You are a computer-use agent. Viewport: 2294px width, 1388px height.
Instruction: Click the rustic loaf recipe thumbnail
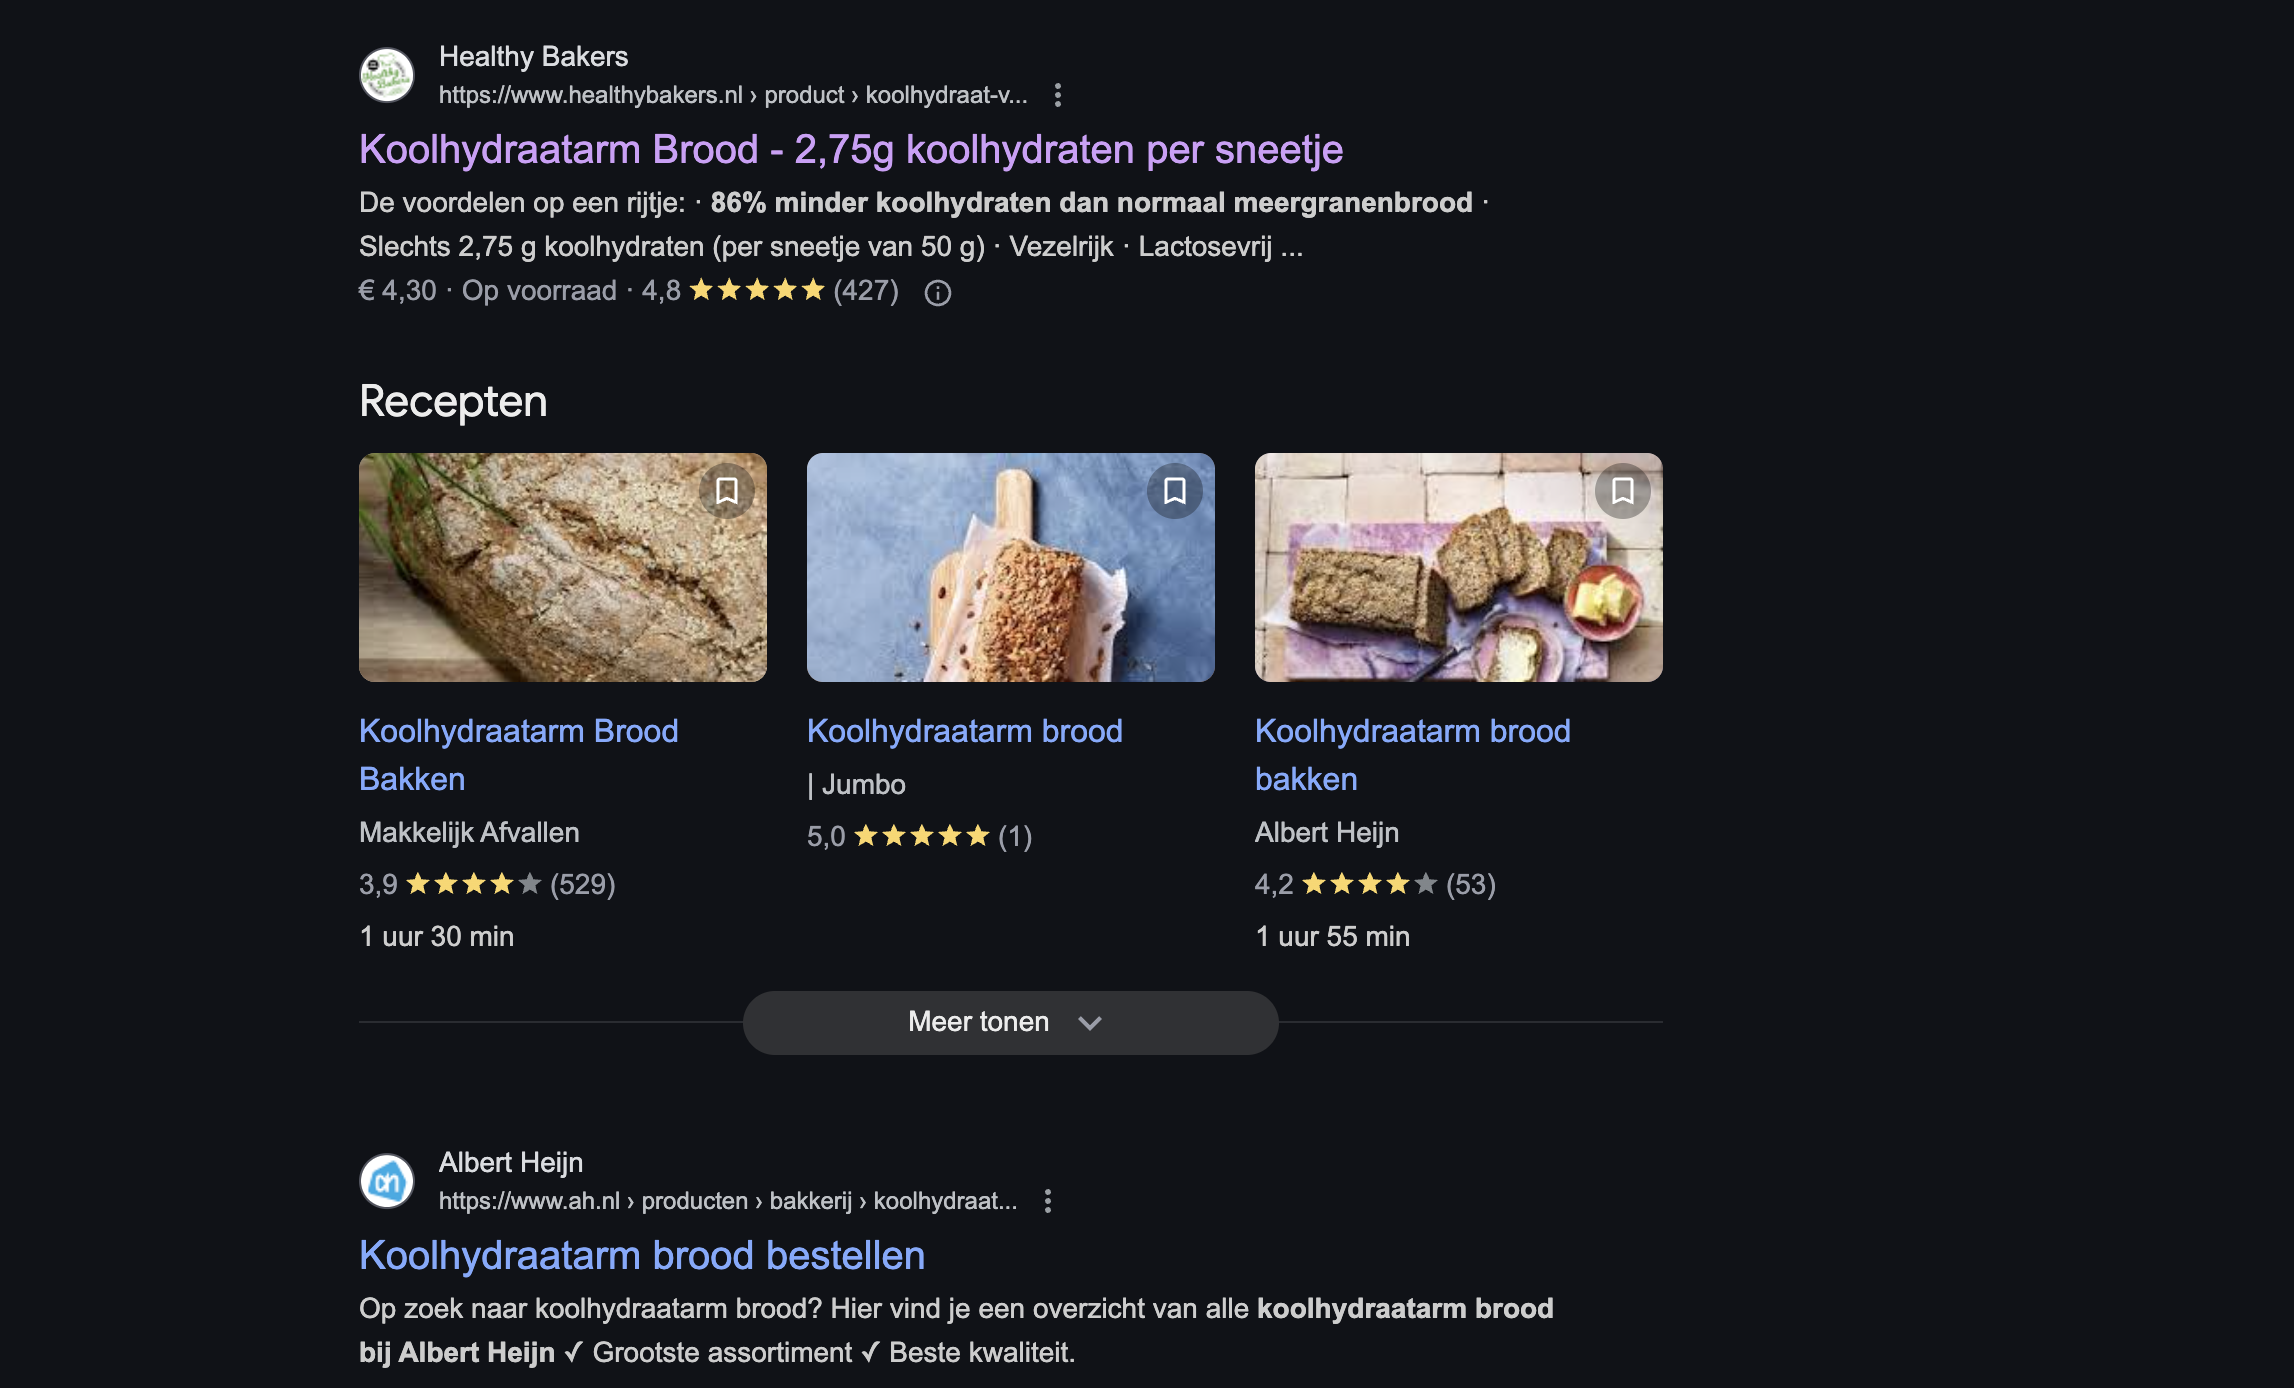point(540,580)
